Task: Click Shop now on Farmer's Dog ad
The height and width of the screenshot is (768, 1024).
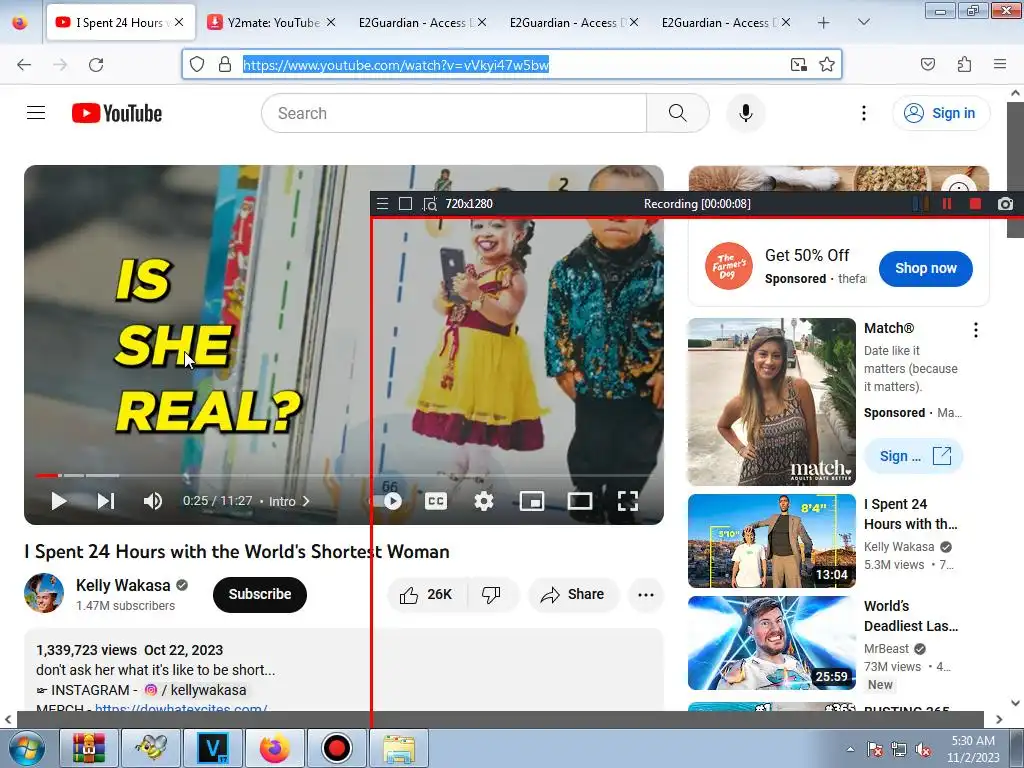Action: pos(925,268)
